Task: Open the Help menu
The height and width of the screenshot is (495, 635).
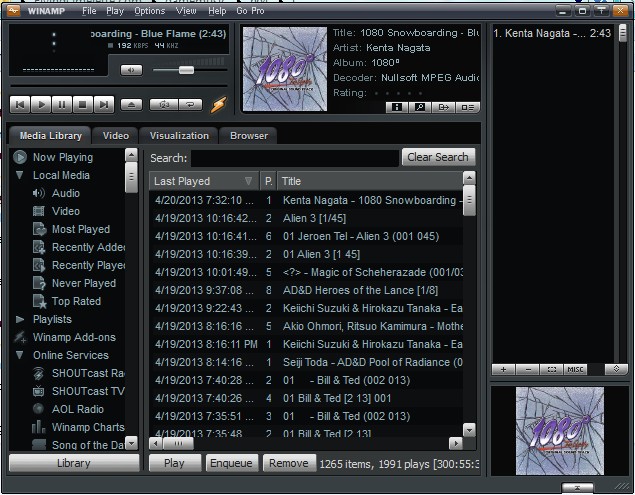Action: tap(217, 11)
